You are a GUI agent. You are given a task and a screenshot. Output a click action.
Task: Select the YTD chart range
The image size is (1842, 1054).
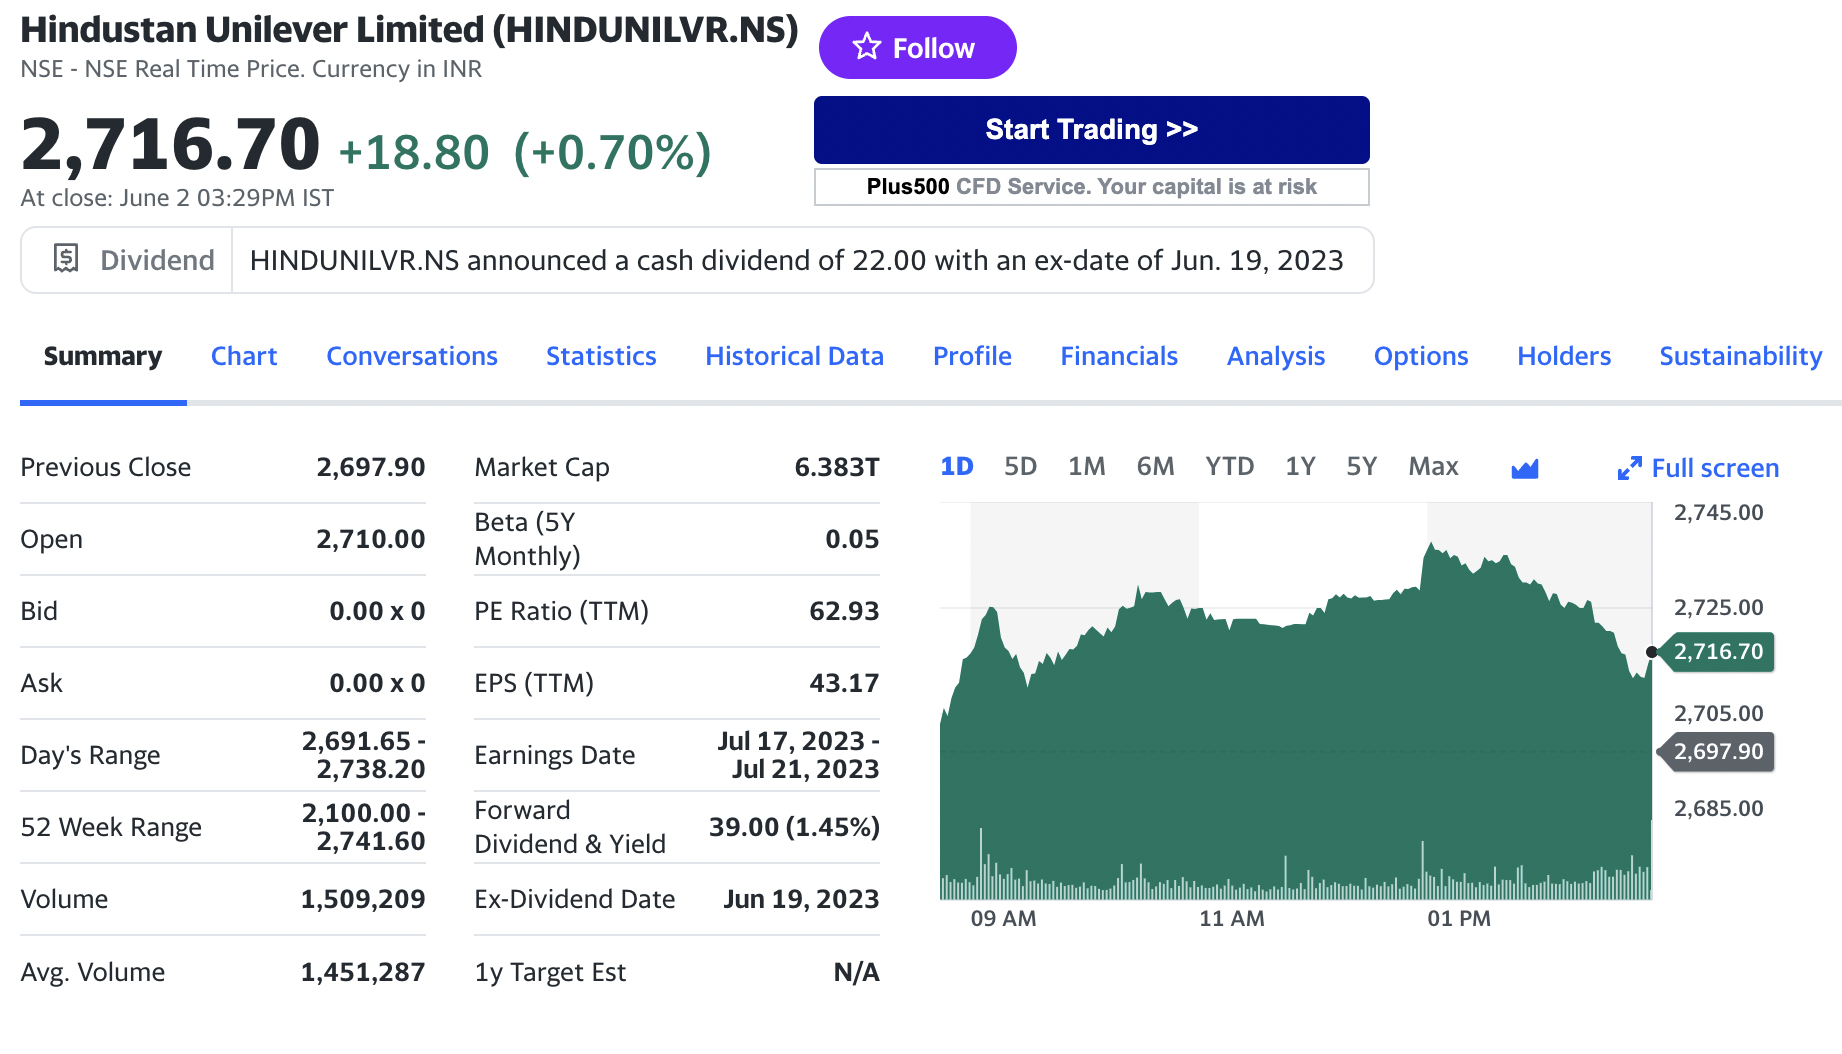tap(1229, 467)
